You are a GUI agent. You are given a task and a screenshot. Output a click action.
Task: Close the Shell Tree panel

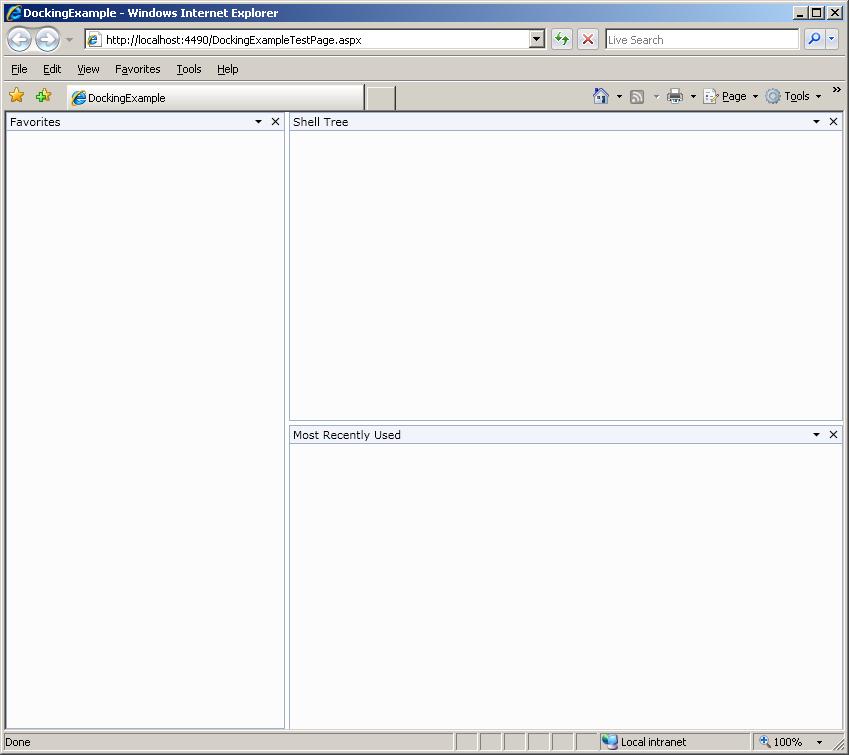(833, 121)
